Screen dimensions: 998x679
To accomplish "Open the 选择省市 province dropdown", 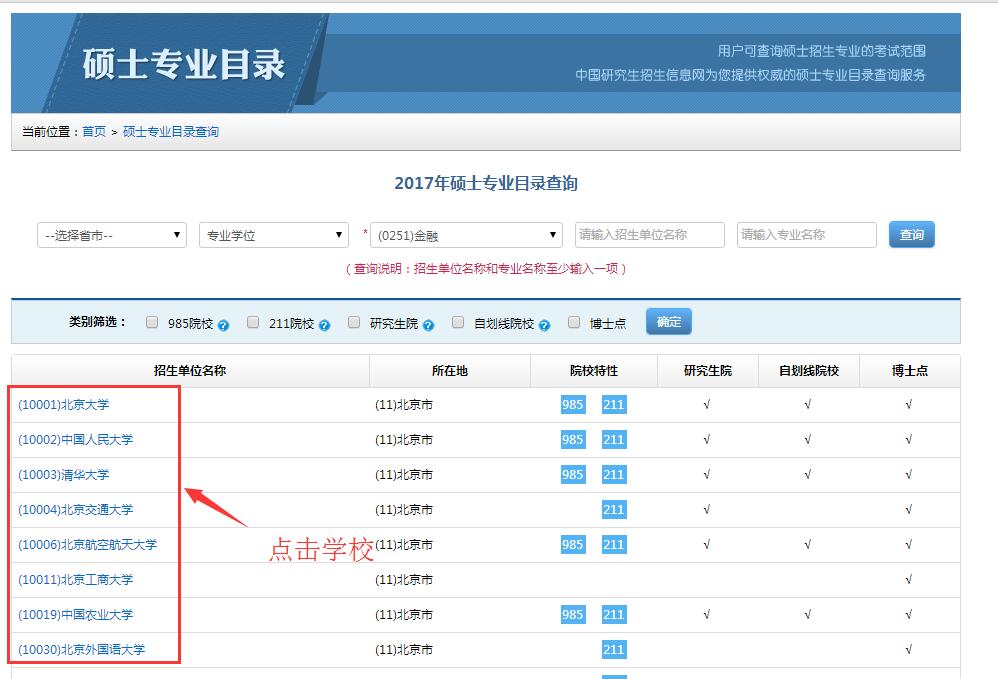I will (112, 235).
